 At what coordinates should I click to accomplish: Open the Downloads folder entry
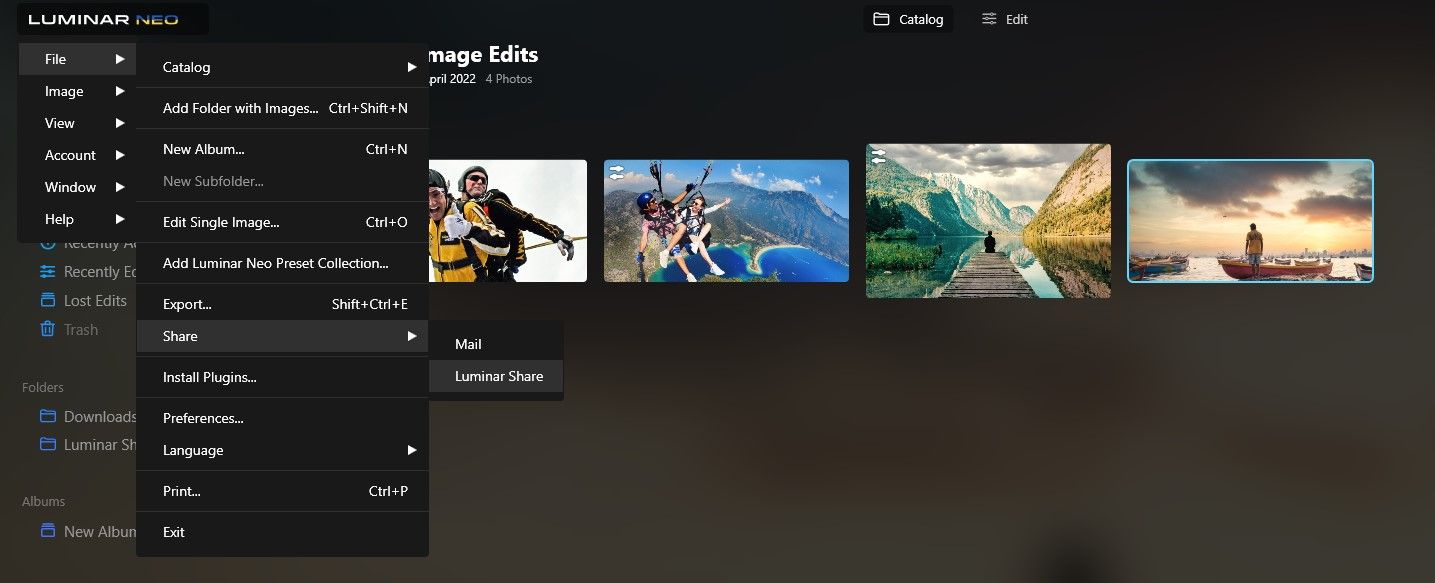(100, 417)
